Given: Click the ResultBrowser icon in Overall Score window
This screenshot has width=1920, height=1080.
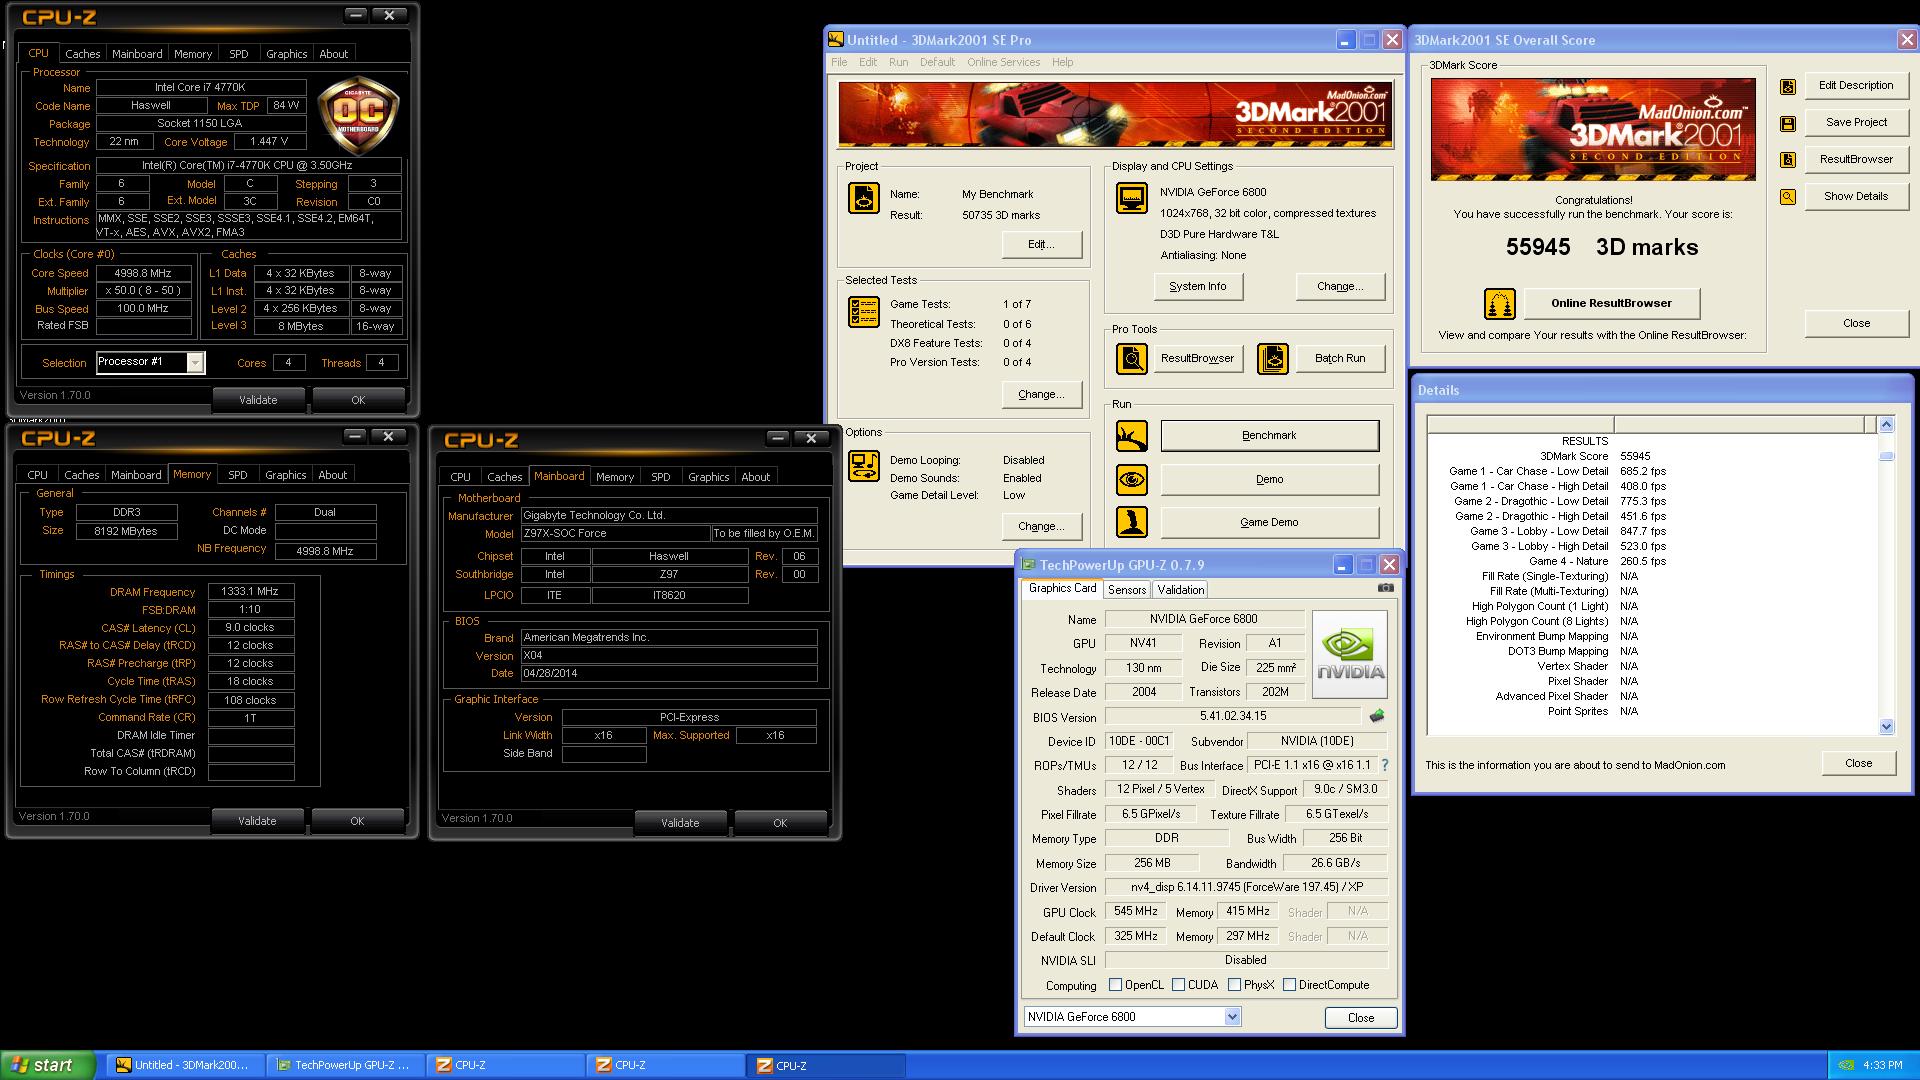Looking at the screenshot, I should 1788,160.
